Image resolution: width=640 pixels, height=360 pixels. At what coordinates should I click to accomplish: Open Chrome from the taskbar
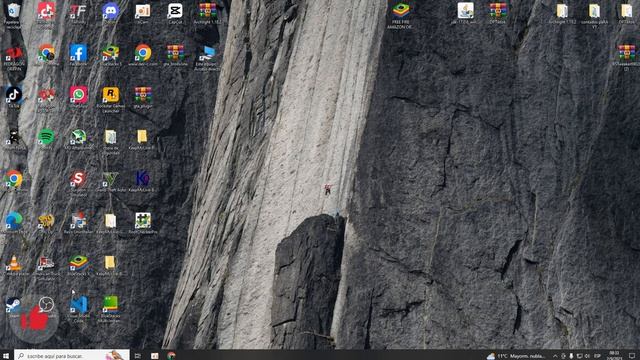pos(171,356)
